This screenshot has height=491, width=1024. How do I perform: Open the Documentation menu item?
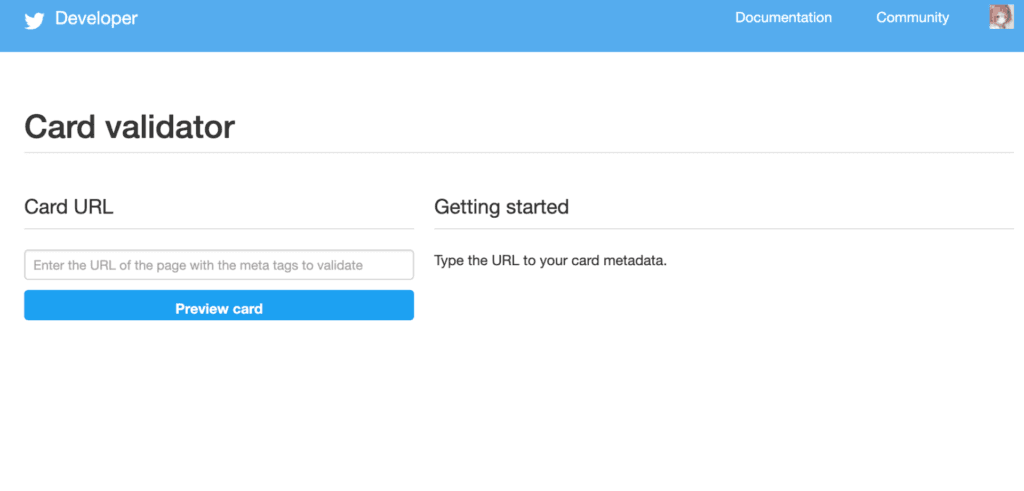783,18
